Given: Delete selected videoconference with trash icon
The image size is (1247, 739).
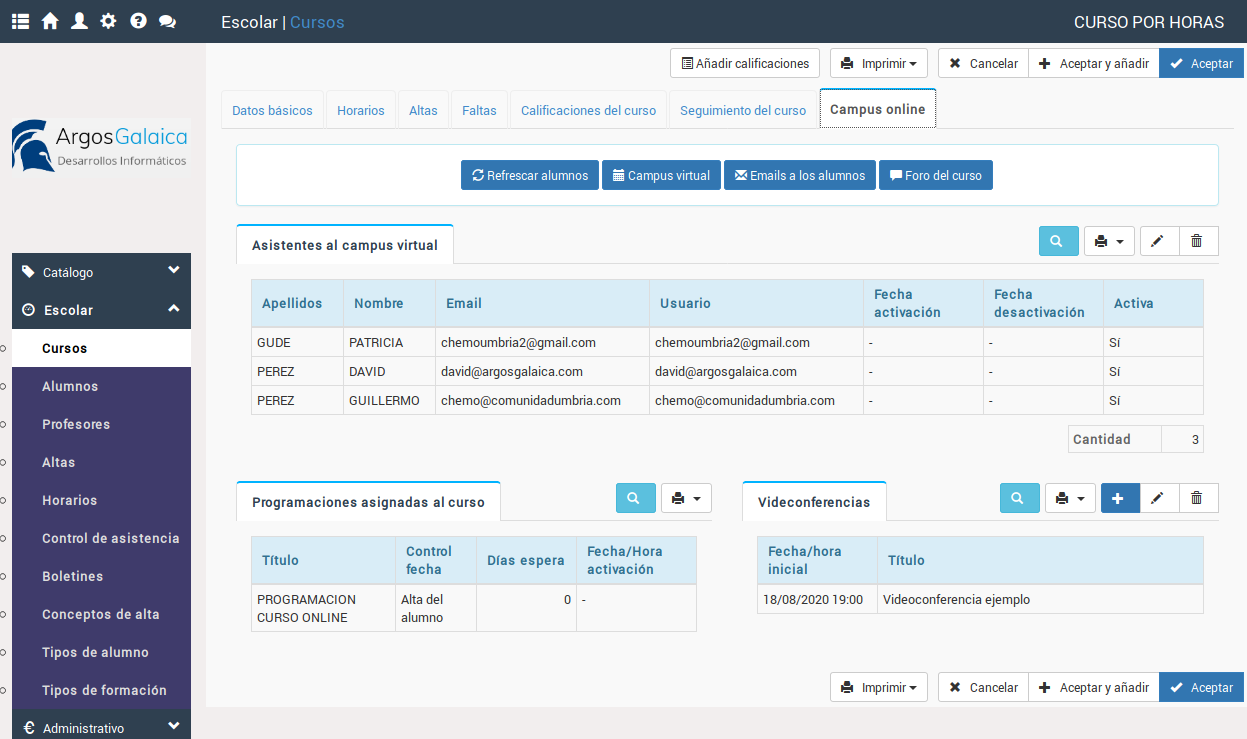Looking at the screenshot, I should (x=1198, y=498).
